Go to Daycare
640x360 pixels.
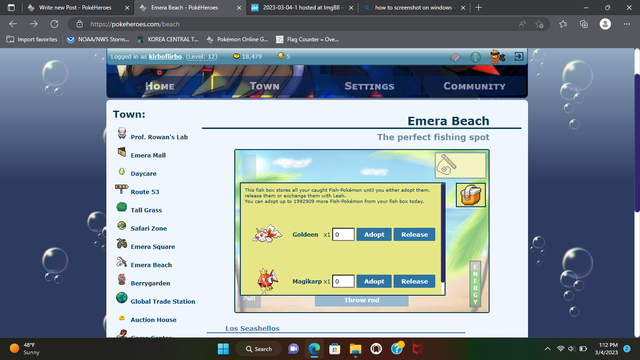143,174
